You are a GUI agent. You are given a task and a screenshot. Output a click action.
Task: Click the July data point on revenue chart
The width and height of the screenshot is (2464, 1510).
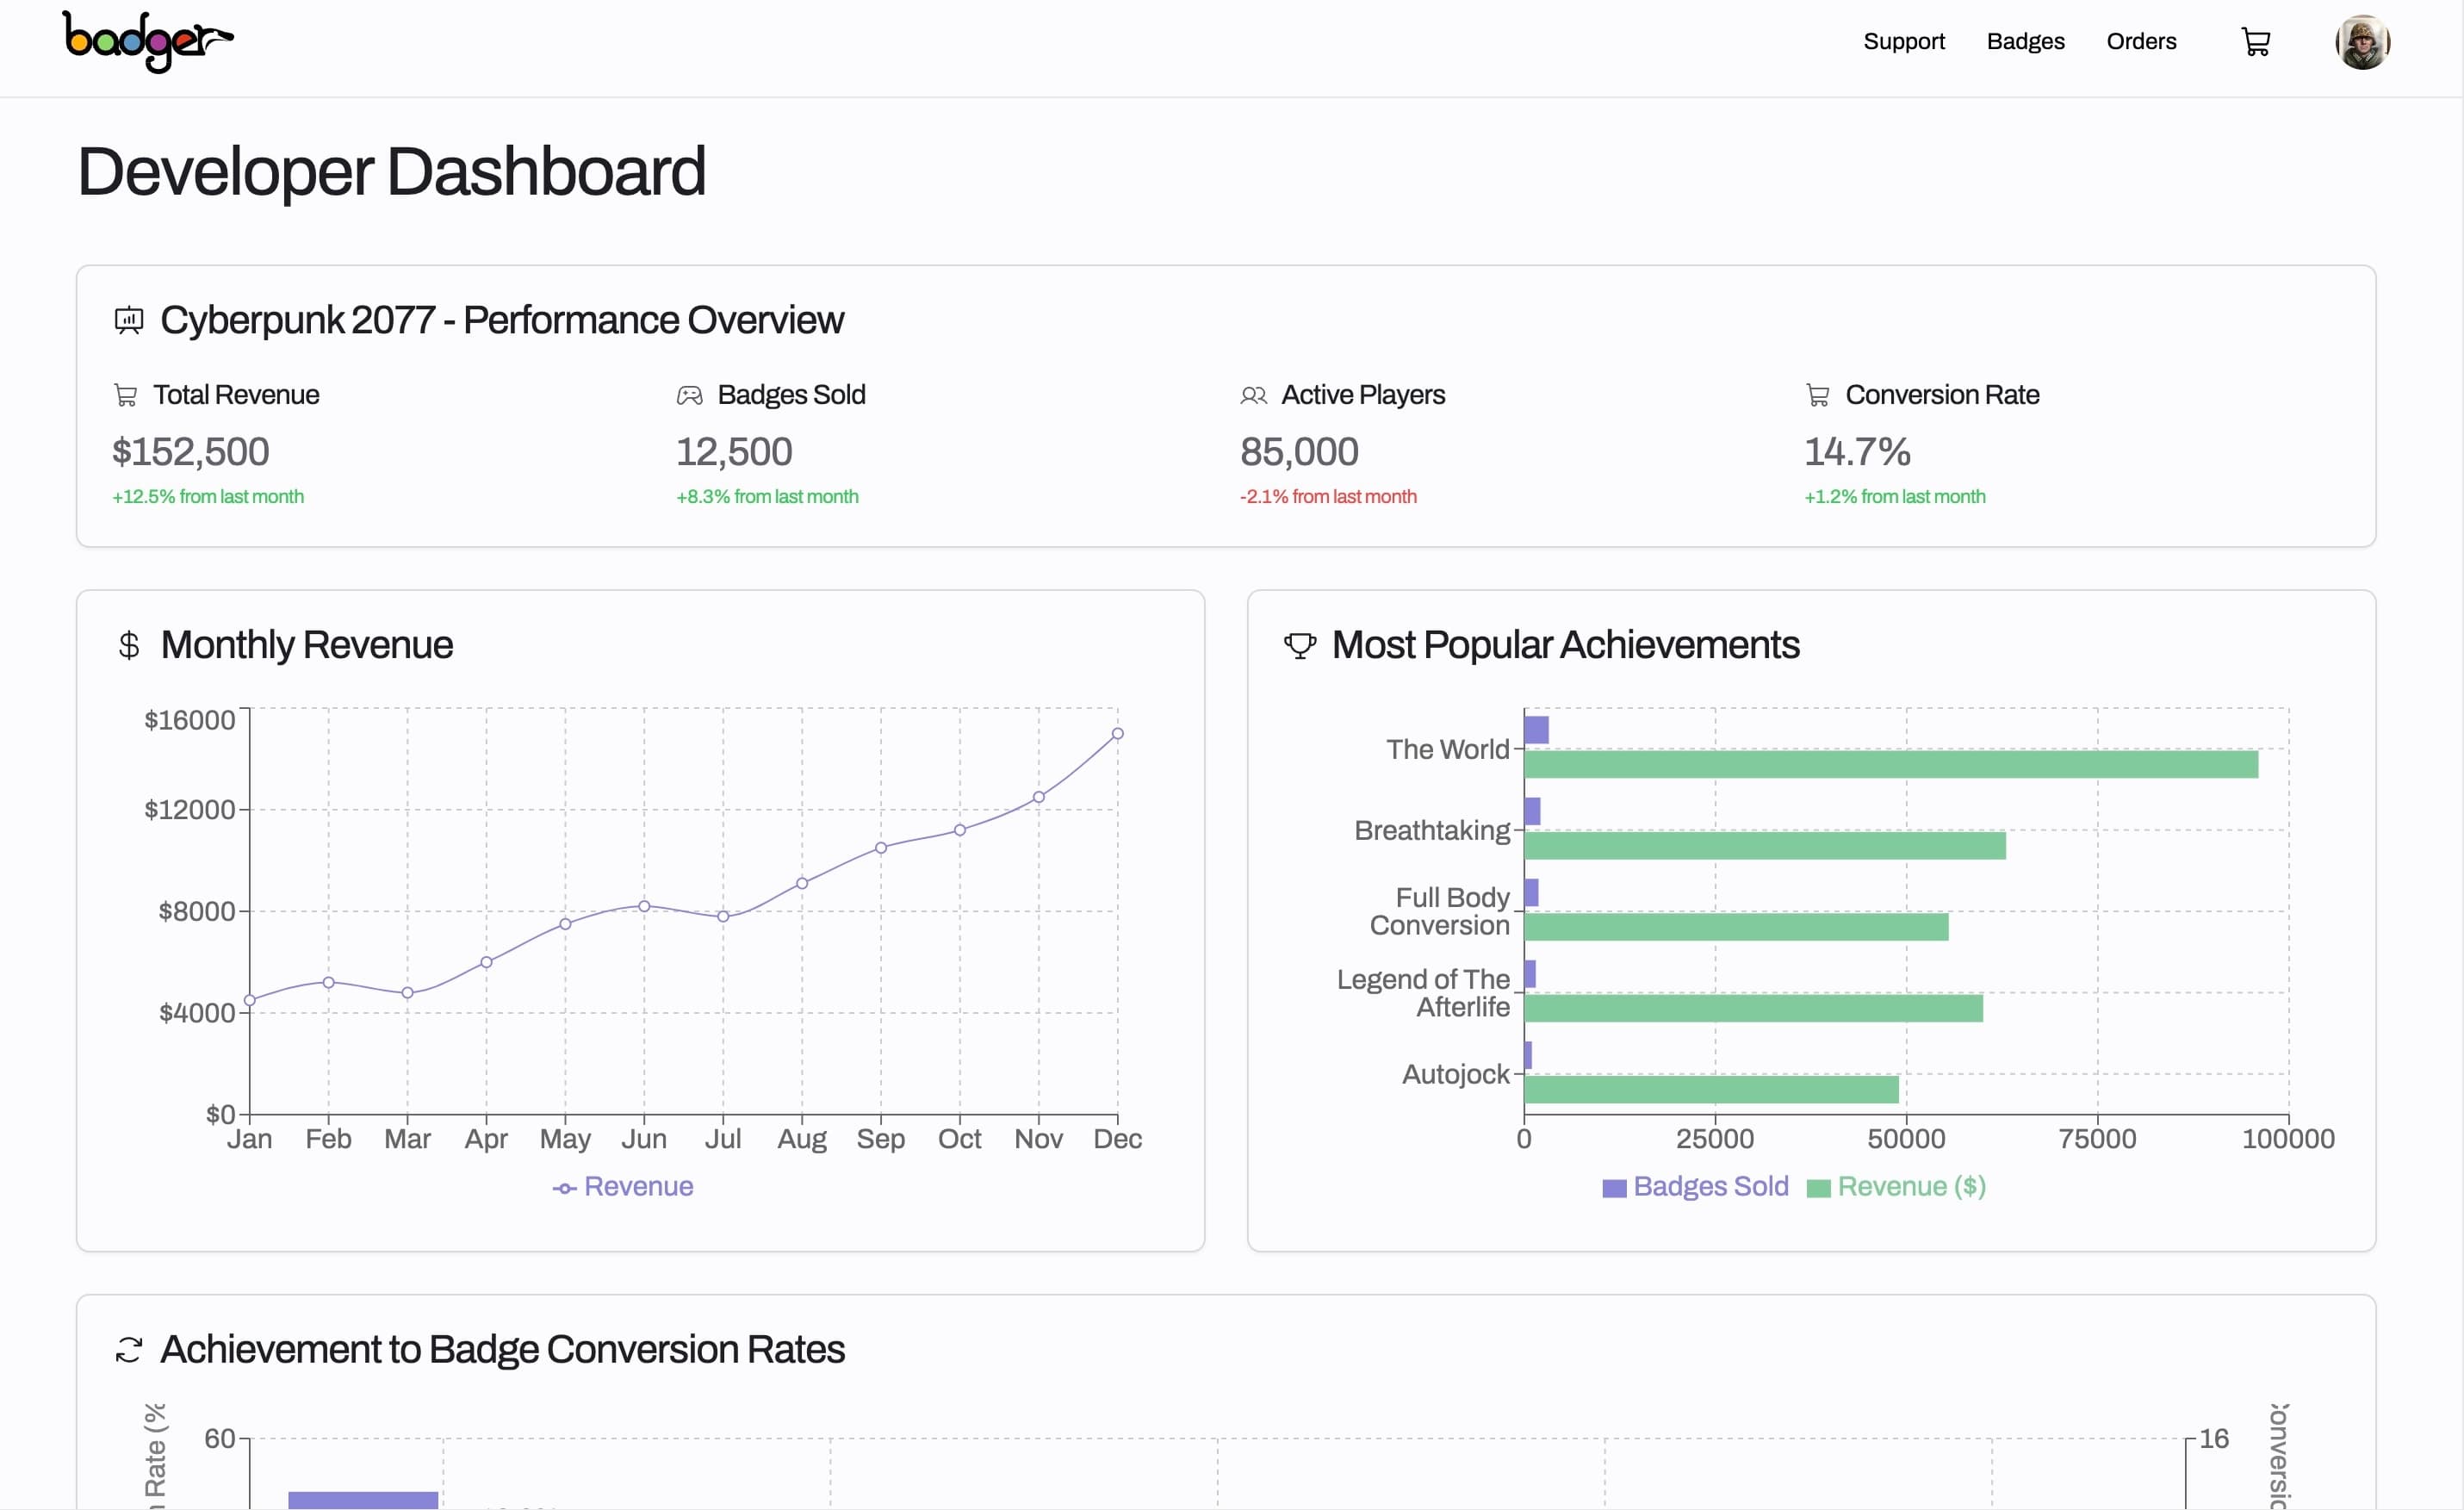click(723, 917)
